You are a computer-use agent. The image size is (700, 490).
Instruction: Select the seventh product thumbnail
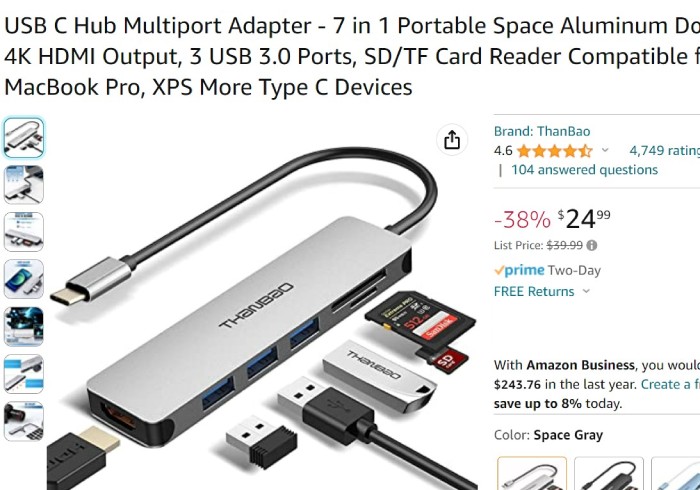(24, 421)
